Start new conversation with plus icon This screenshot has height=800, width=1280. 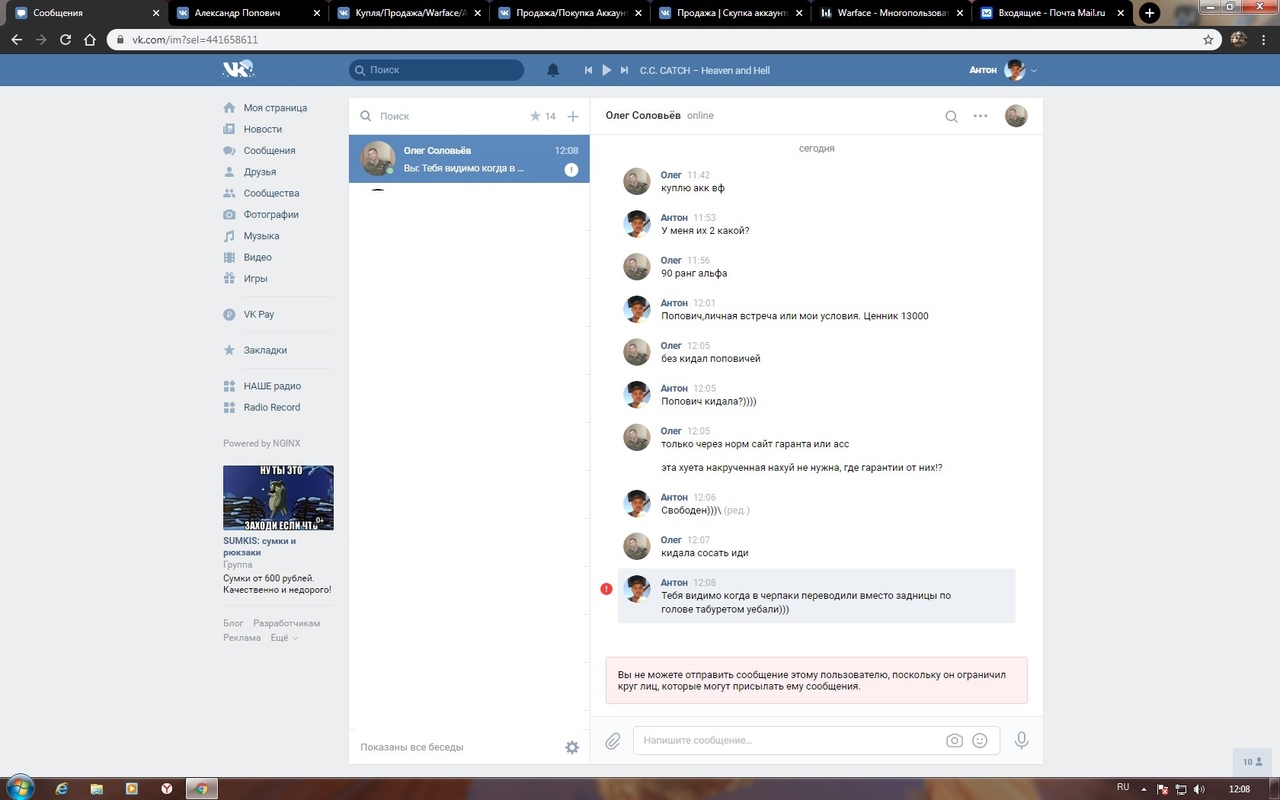tap(573, 116)
